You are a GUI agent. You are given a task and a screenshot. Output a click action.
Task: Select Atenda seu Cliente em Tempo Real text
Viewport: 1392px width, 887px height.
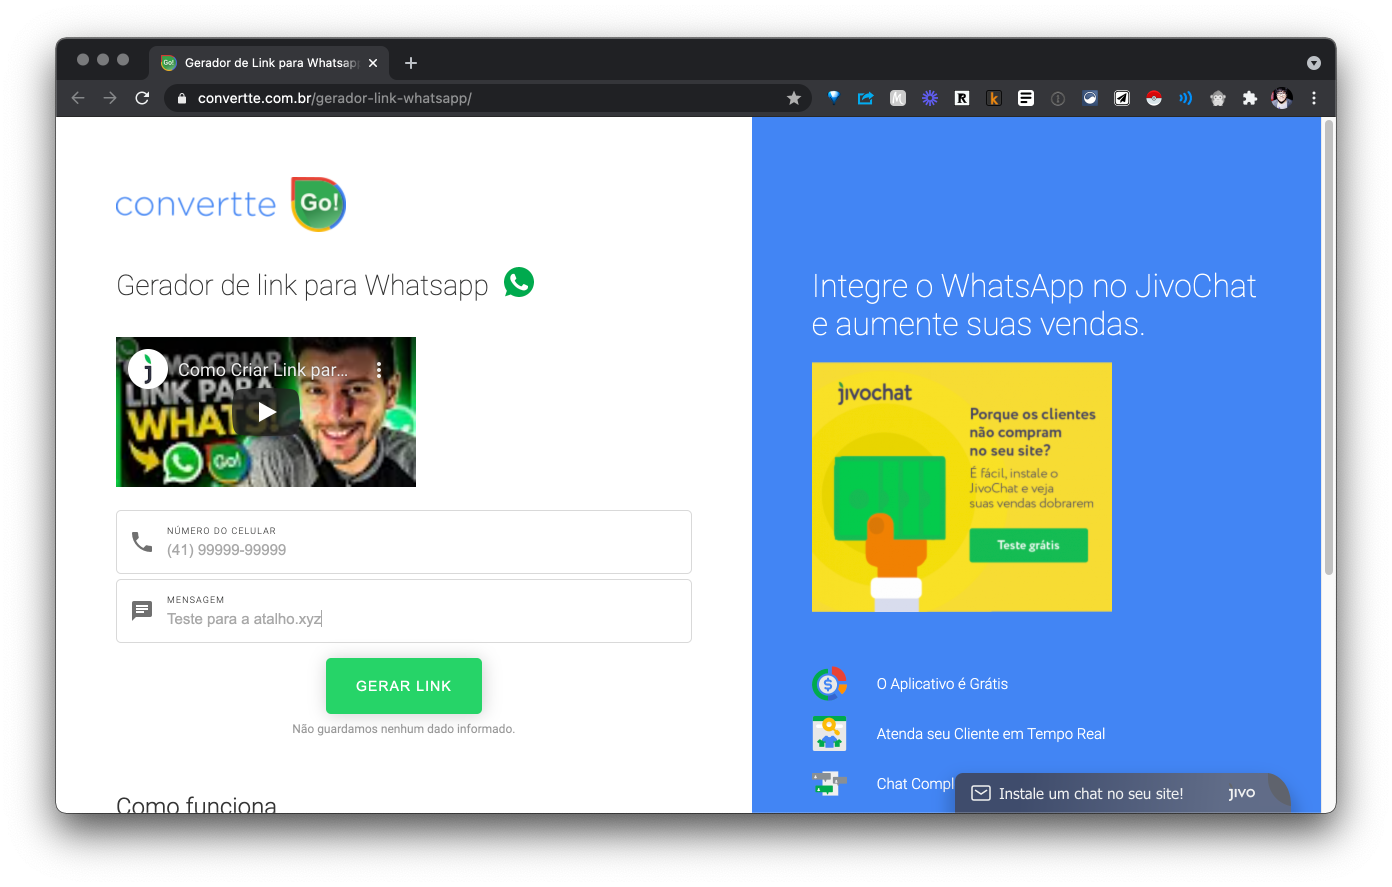991,734
